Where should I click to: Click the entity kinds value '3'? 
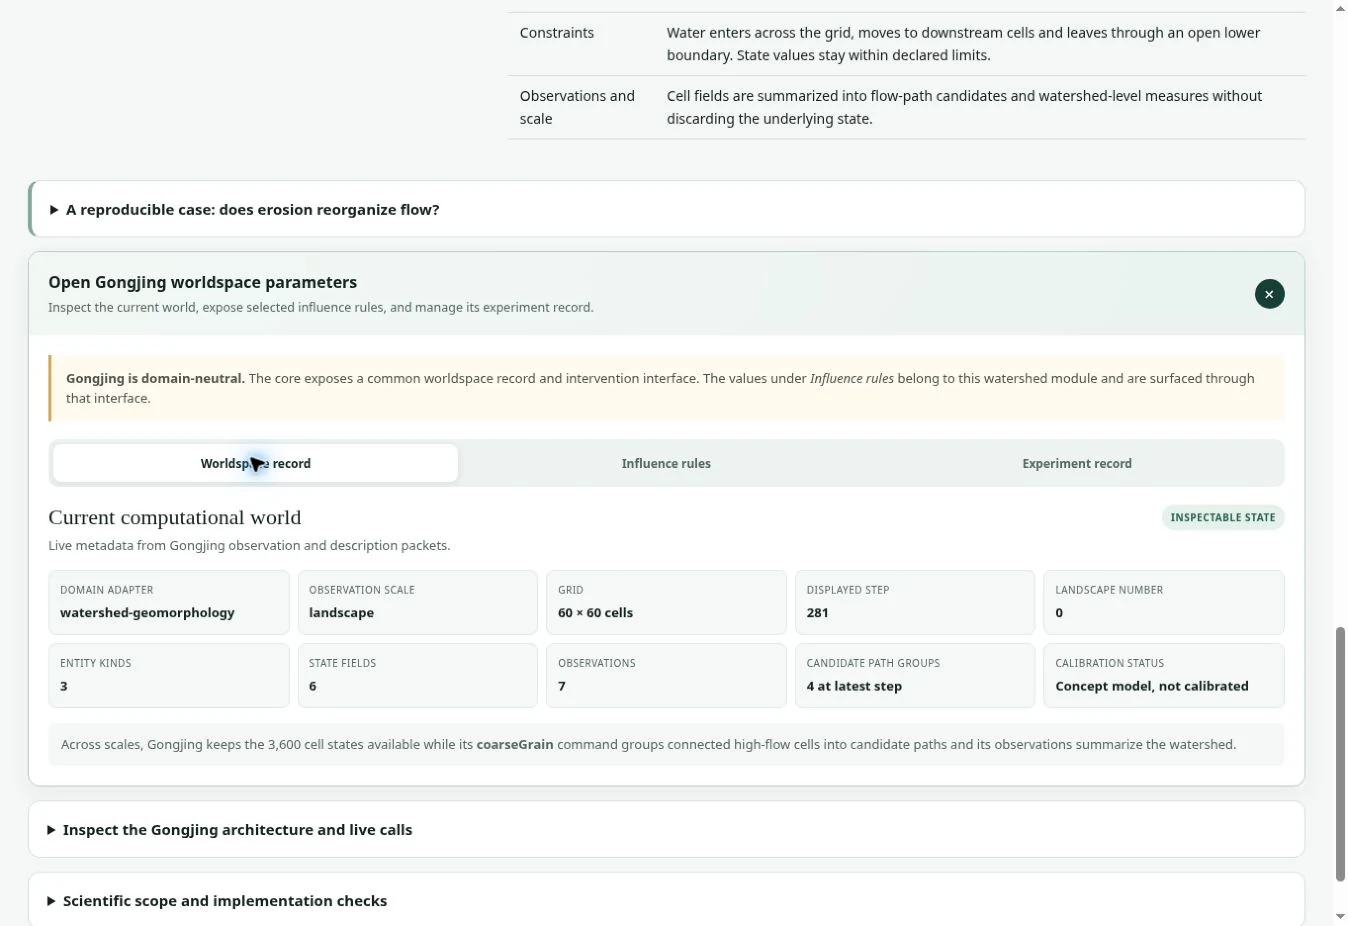click(64, 686)
